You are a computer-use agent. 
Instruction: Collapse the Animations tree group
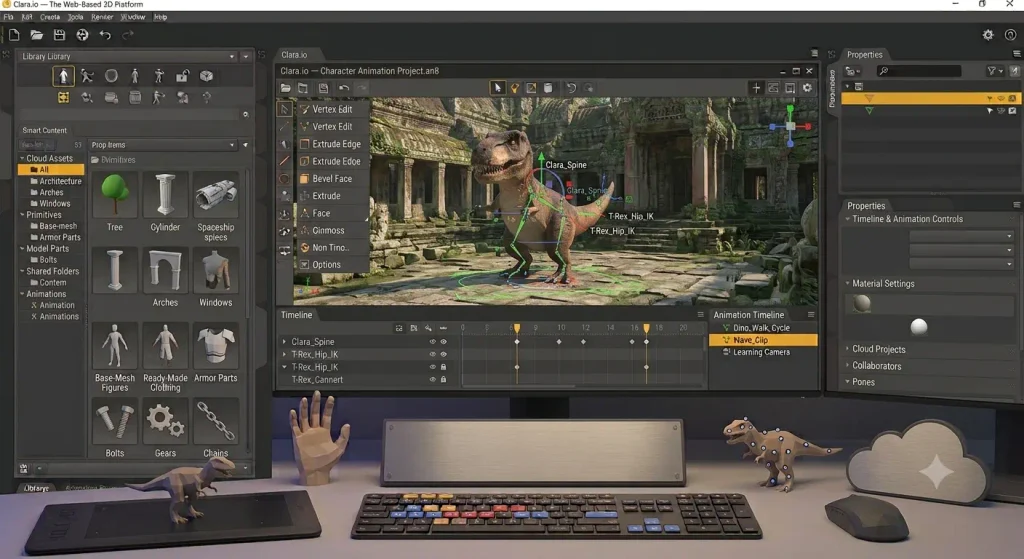pyautogui.click(x=22, y=294)
